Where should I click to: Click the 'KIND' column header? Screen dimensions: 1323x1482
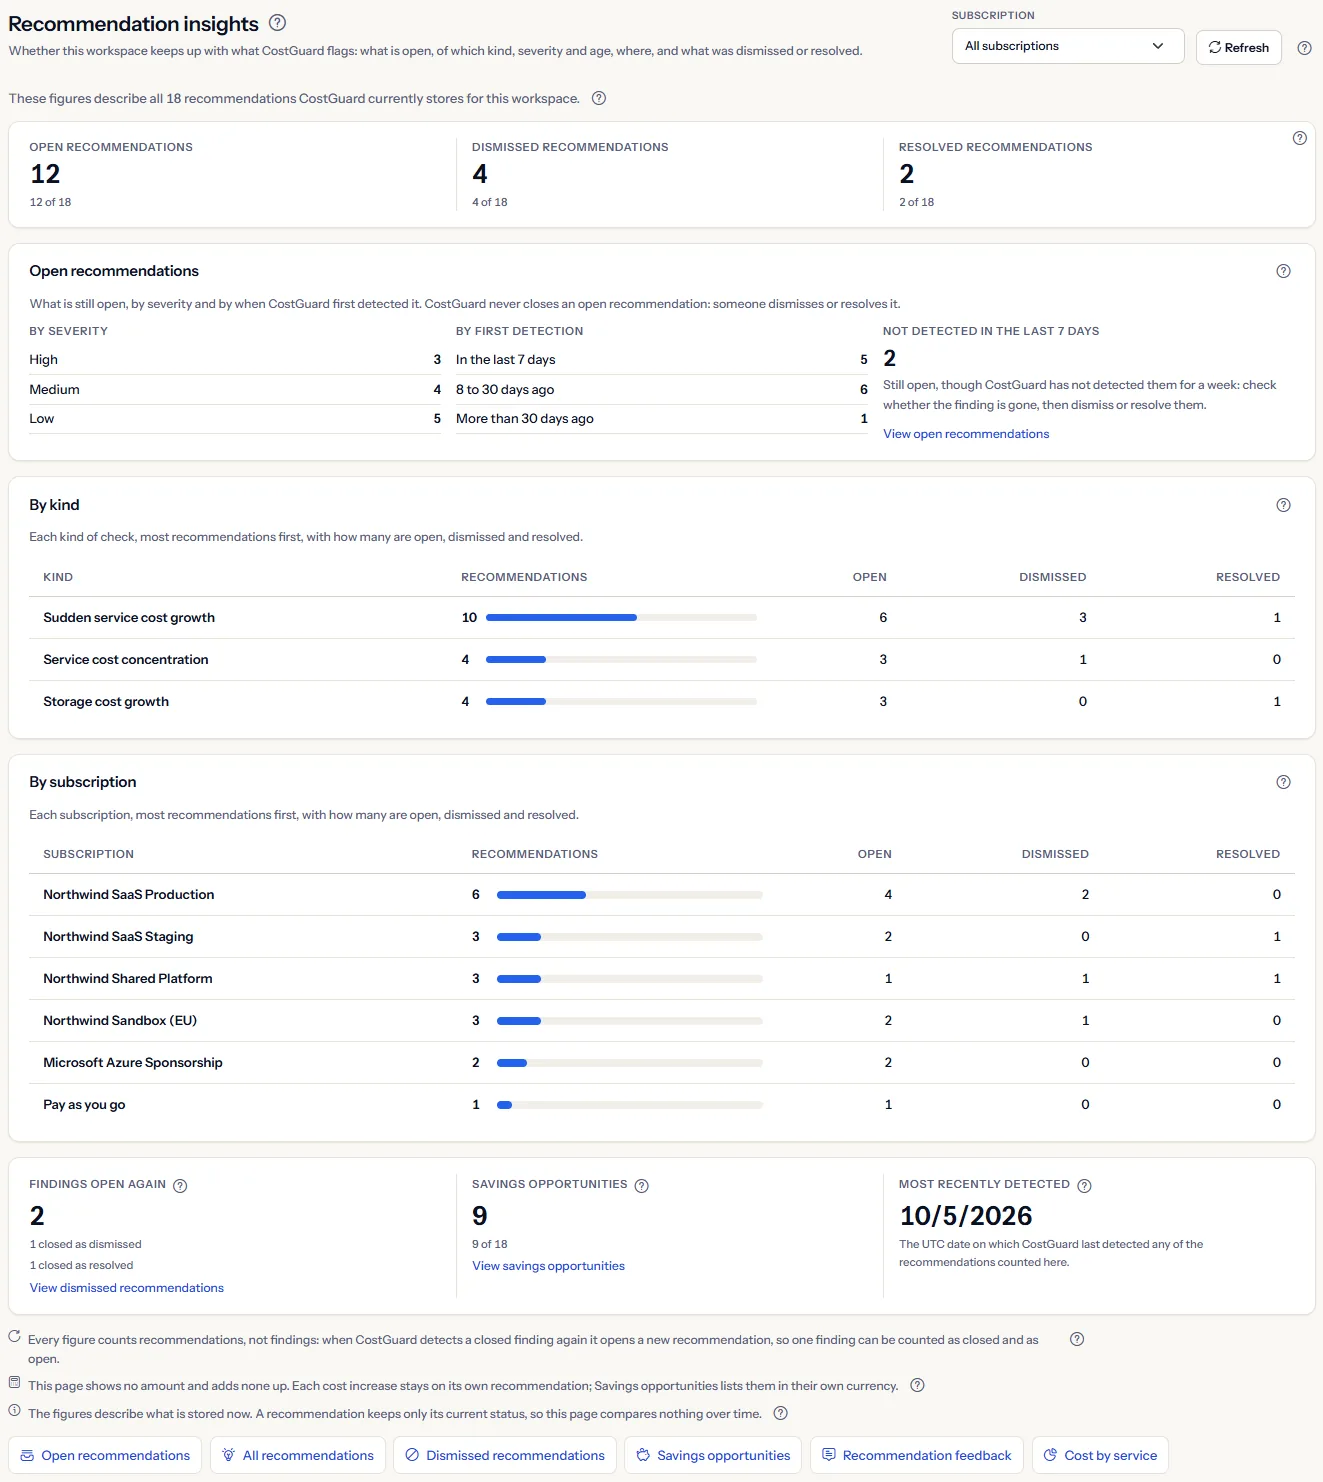[x=58, y=577]
